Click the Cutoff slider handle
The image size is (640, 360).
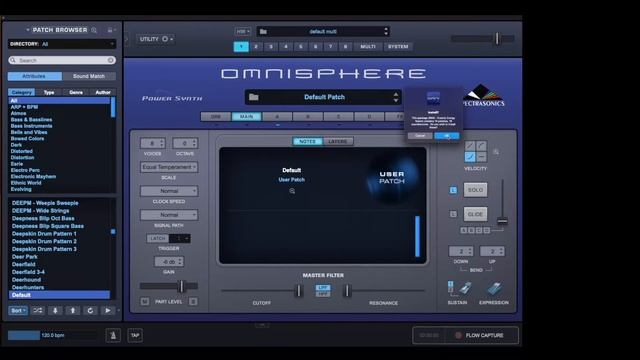coord(299,291)
